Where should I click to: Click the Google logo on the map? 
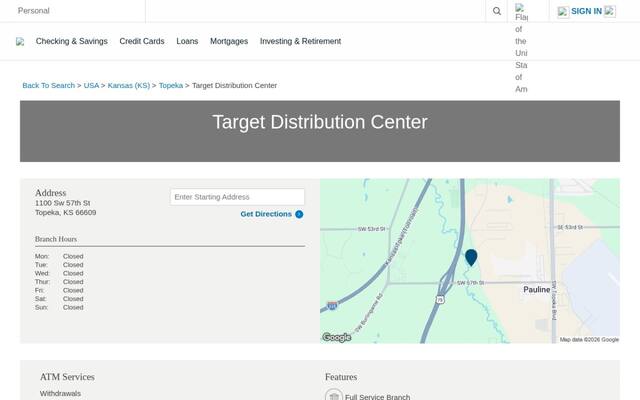[x=337, y=337]
